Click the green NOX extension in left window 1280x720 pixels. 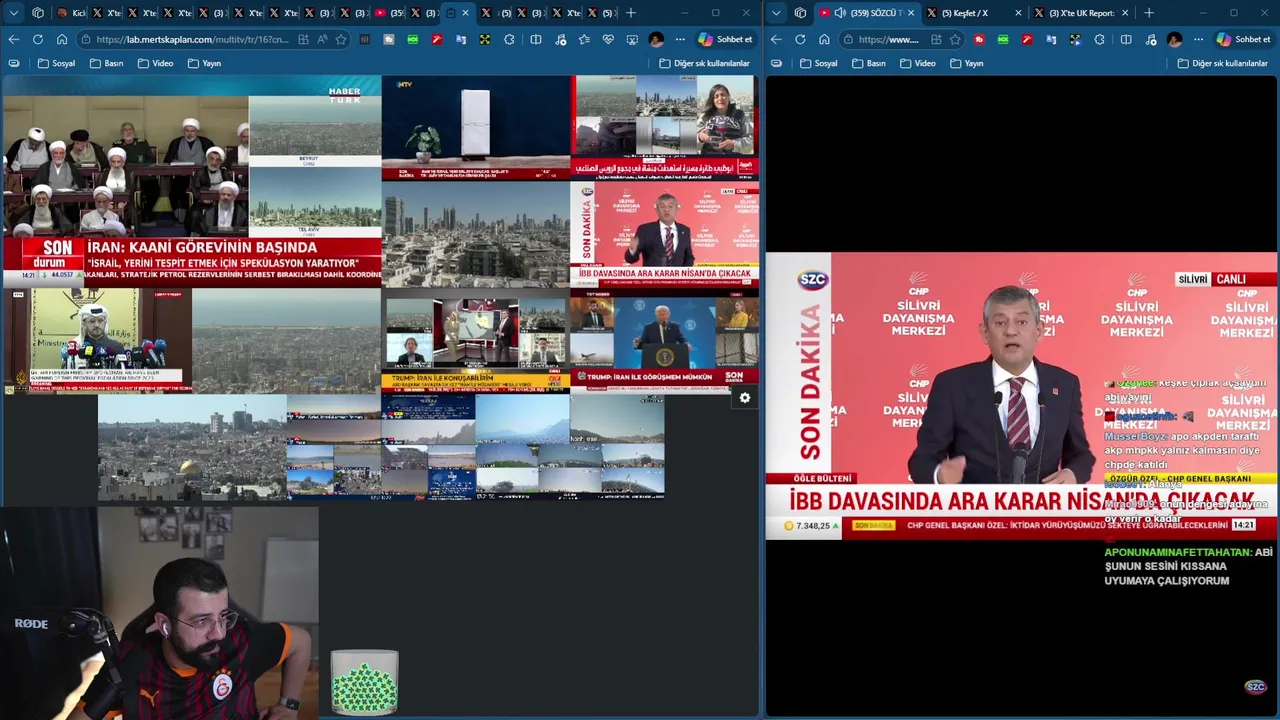point(413,39)
